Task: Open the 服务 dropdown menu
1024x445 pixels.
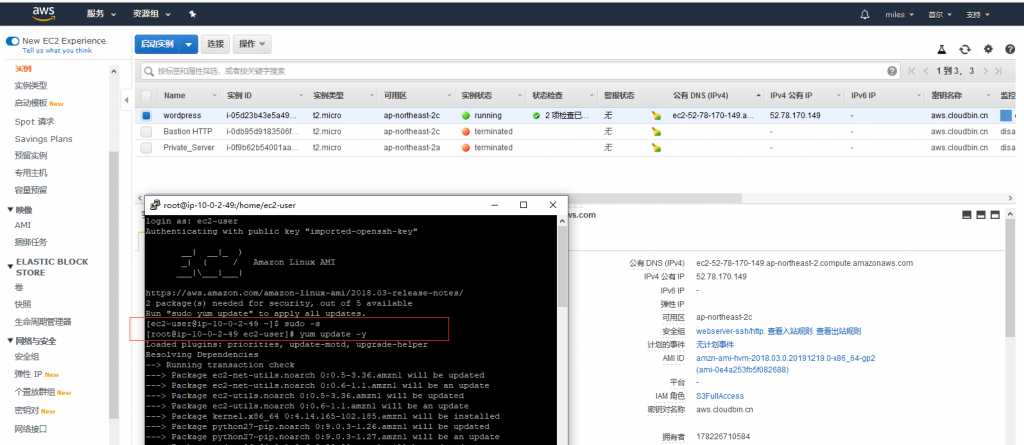Action: pos(101,14)
